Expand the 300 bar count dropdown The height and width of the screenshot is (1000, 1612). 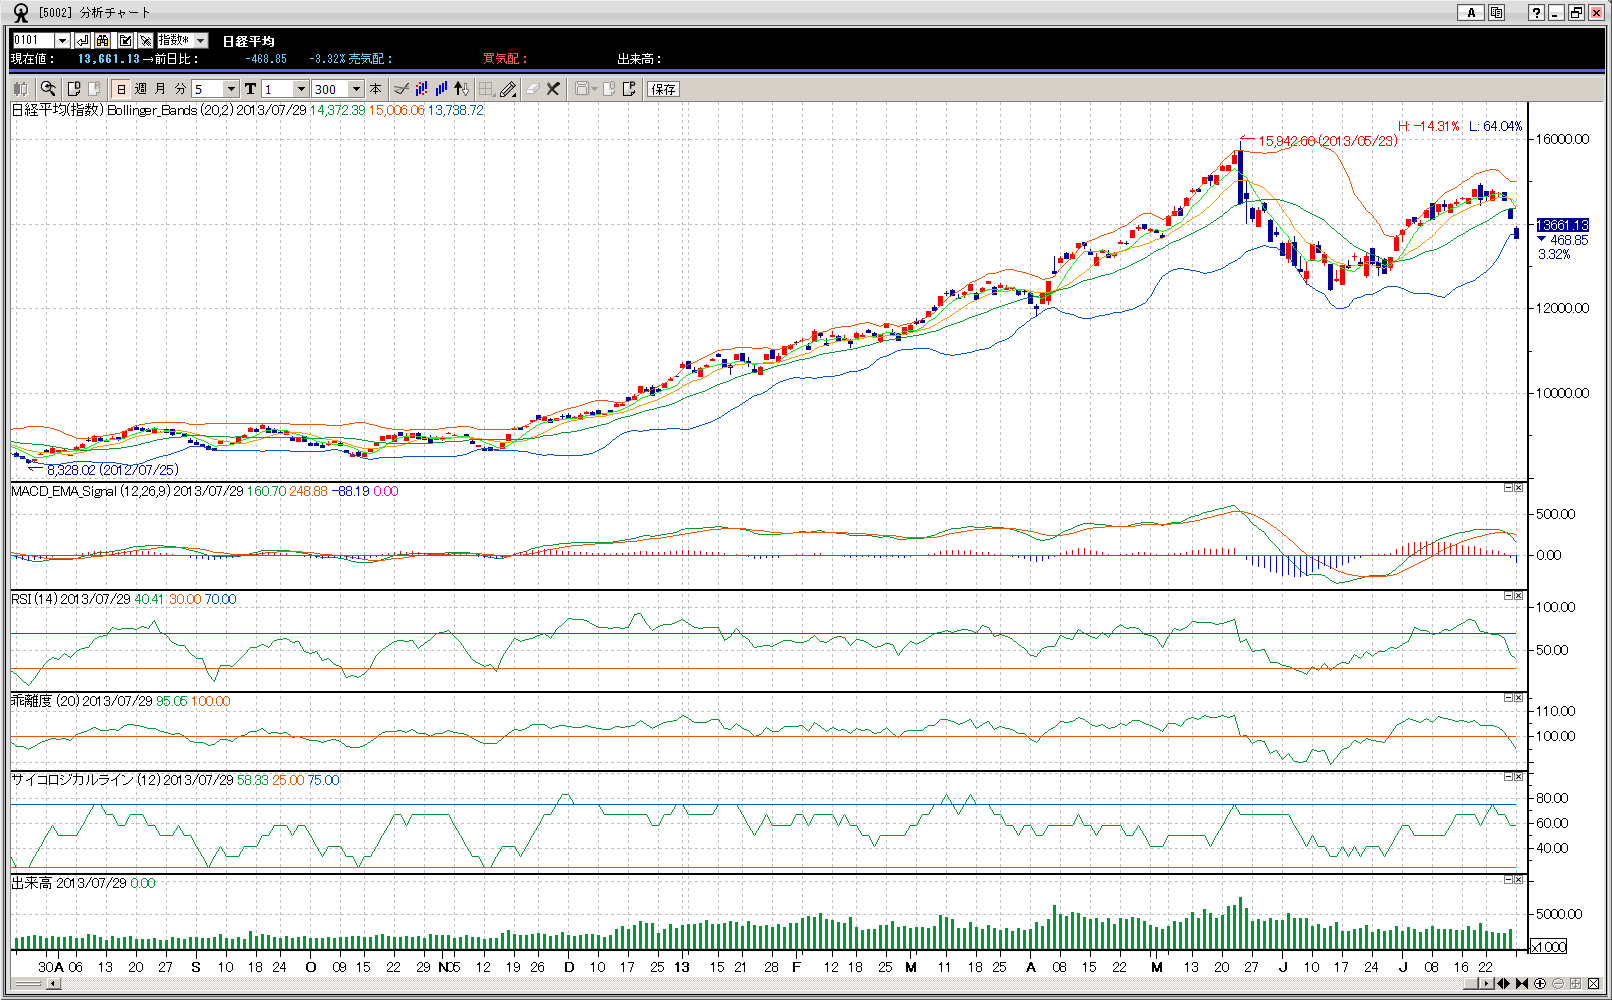point(356,89)
